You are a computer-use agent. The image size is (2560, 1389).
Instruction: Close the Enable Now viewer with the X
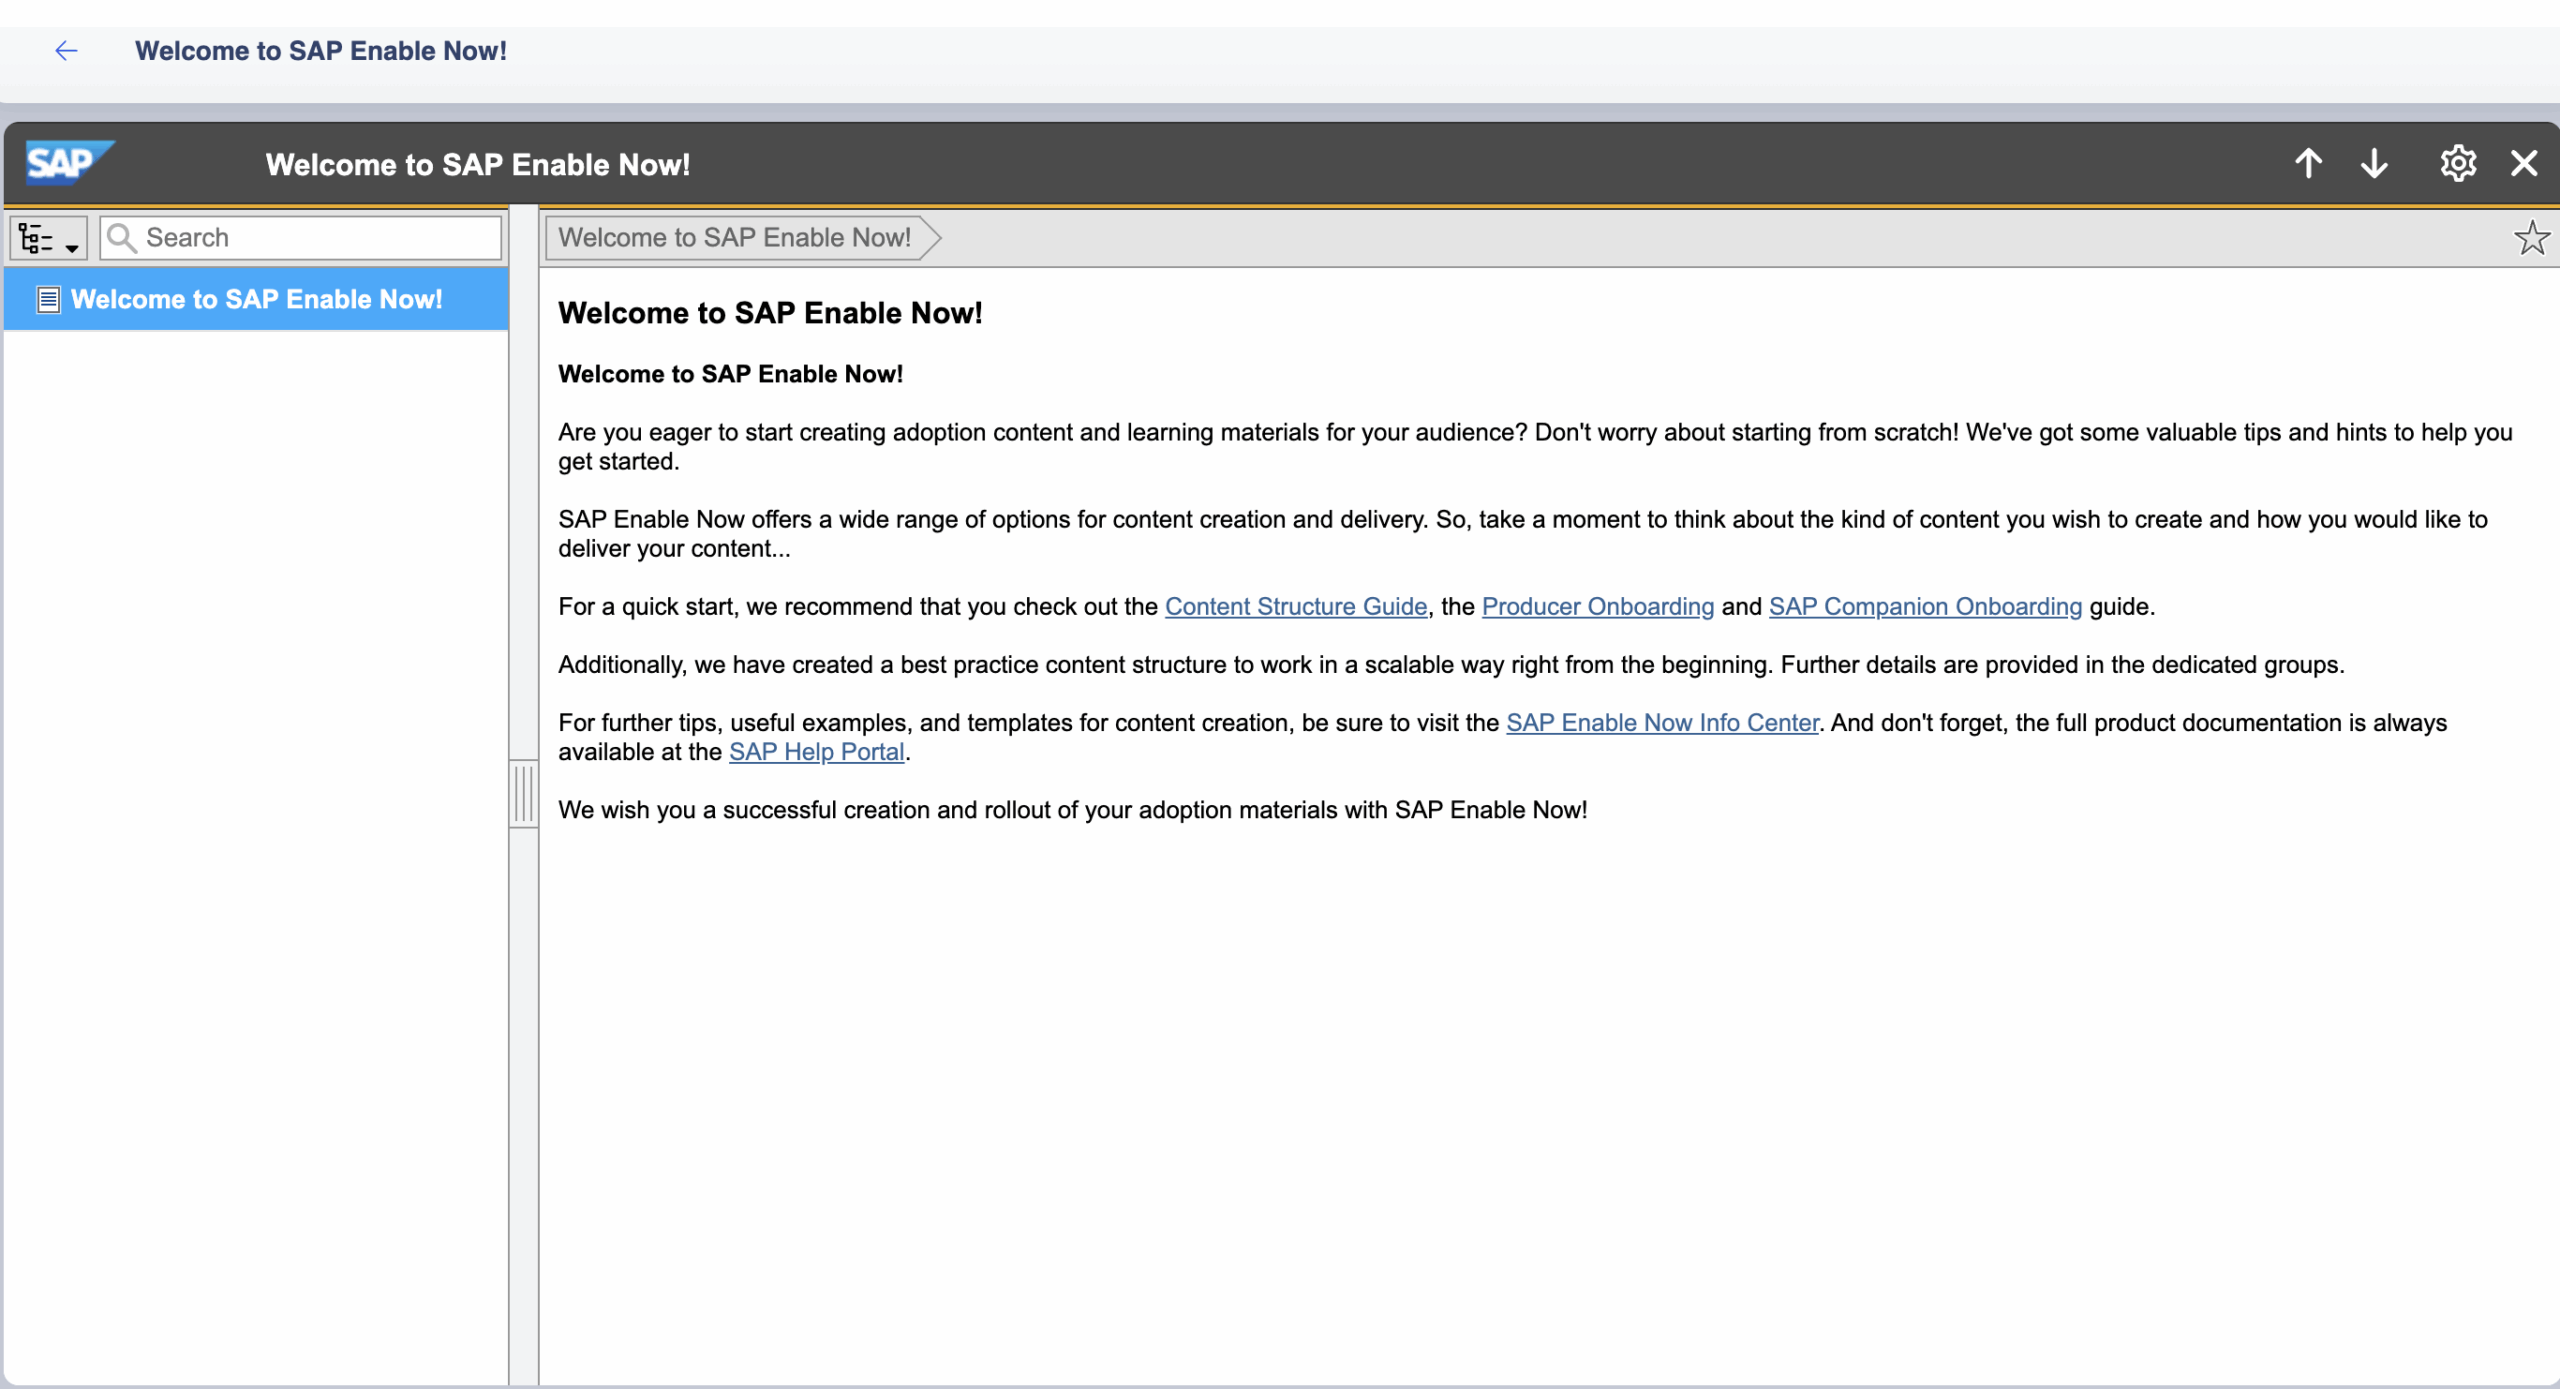[2523, 163]
